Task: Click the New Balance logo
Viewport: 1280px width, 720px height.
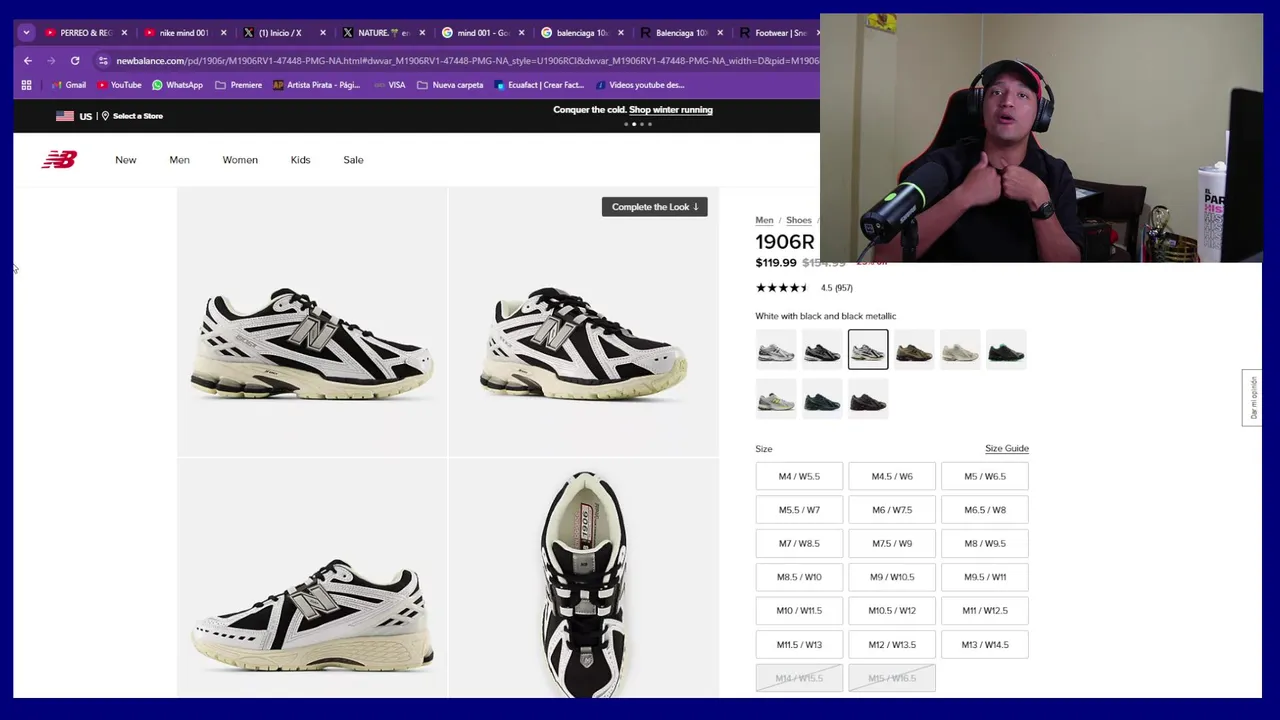Action: [59, 160]
